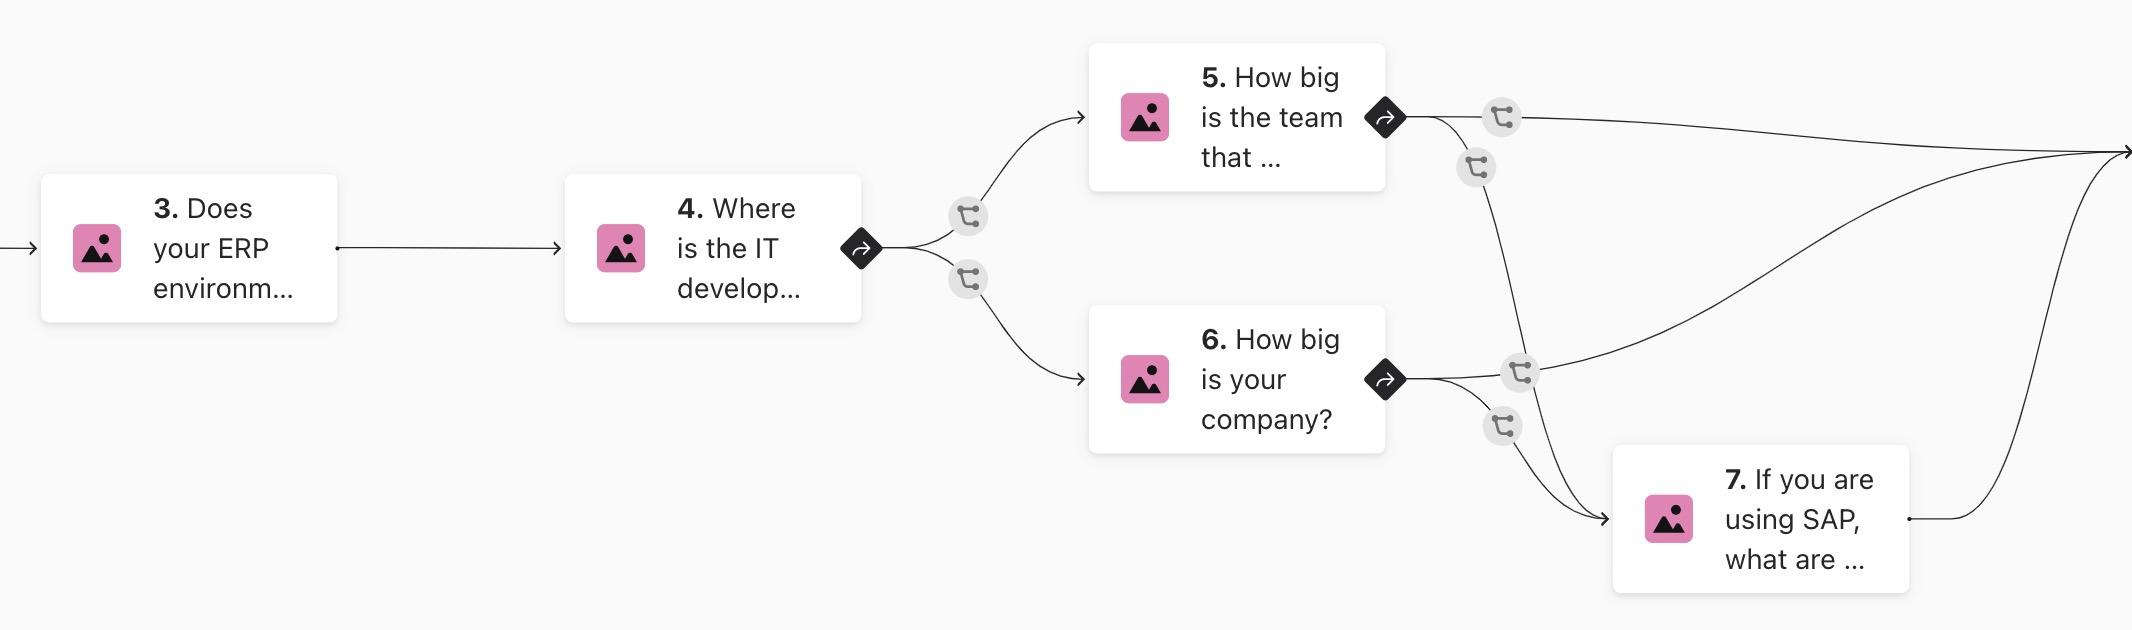The width and height of the screenshot is (2132, 630).
Task: Click the picture icon on question 7 card
Action: [x=1669, y=519]
